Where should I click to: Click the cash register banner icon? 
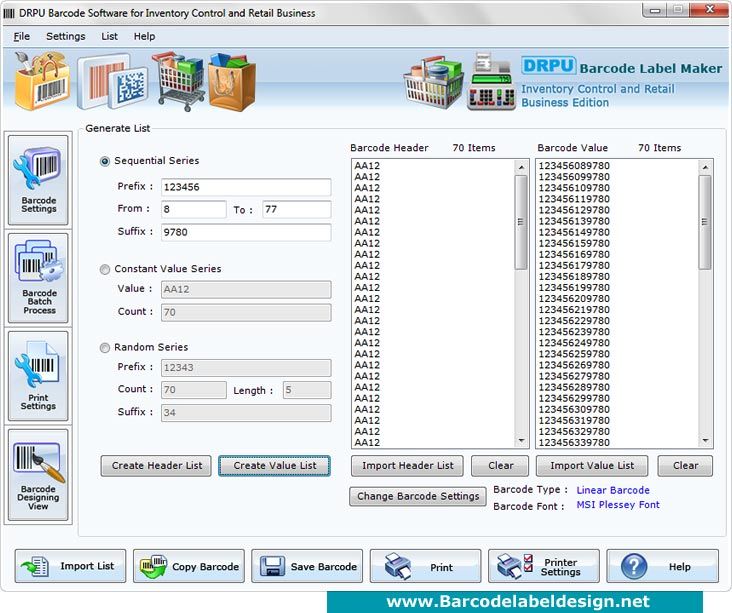click(492, 82)
